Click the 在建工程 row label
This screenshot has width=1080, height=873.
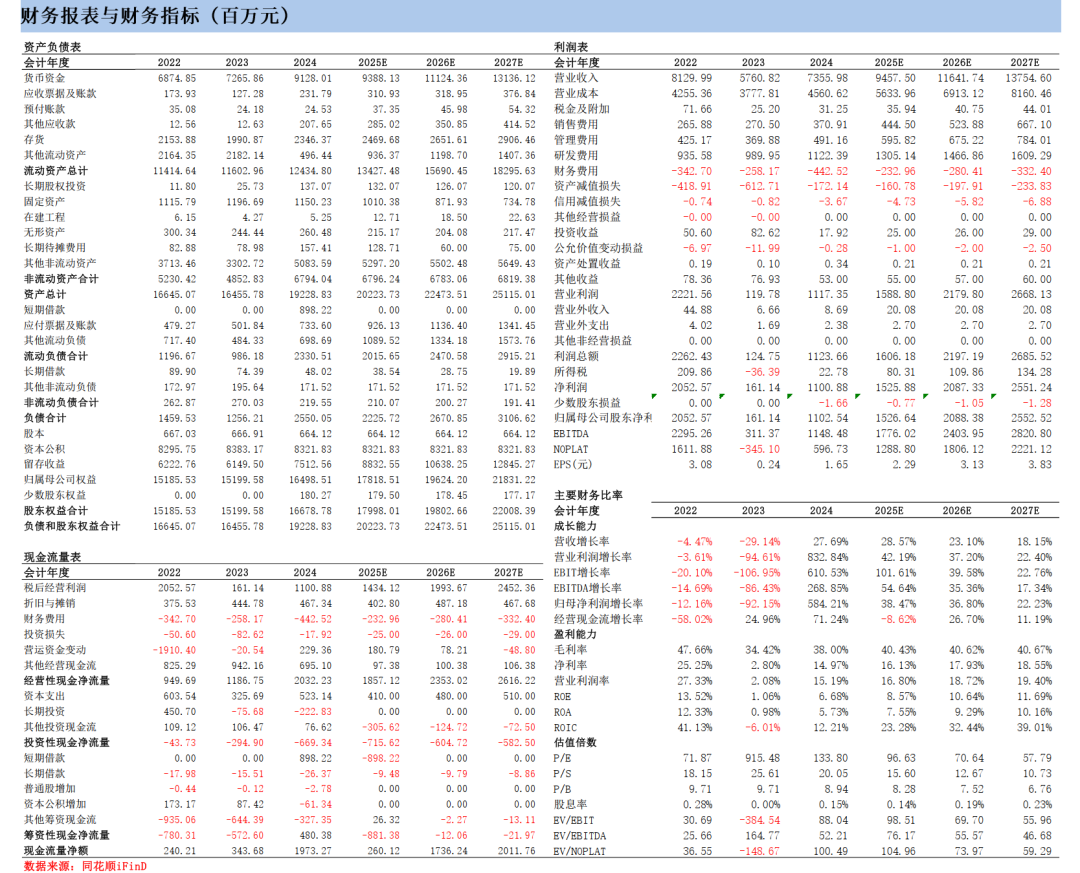pyautogui.click(x=44, y=217)
